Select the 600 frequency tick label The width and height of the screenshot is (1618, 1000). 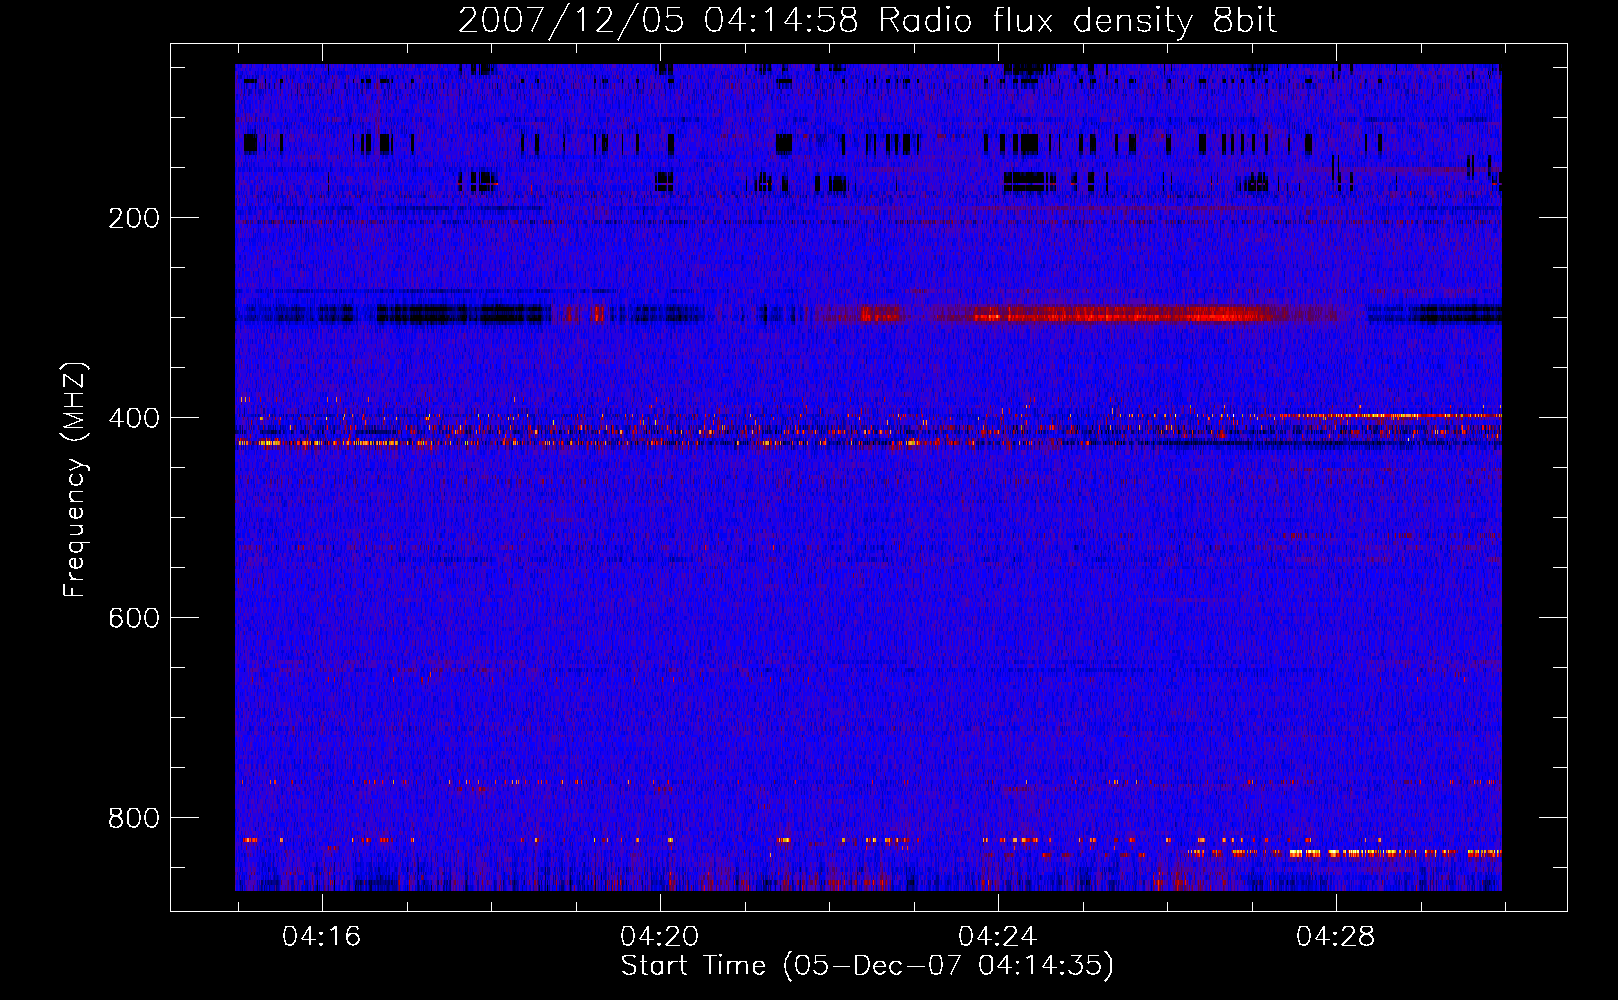(134, 618)
